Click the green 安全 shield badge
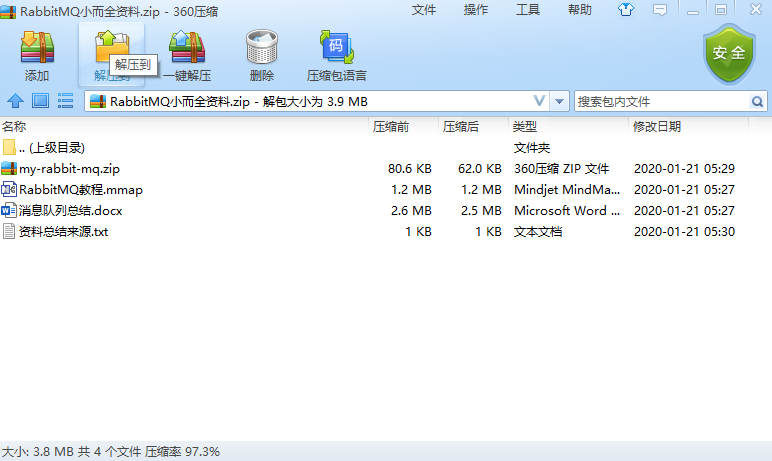Viewport: 772px width, 461px height. pos(729,54)
